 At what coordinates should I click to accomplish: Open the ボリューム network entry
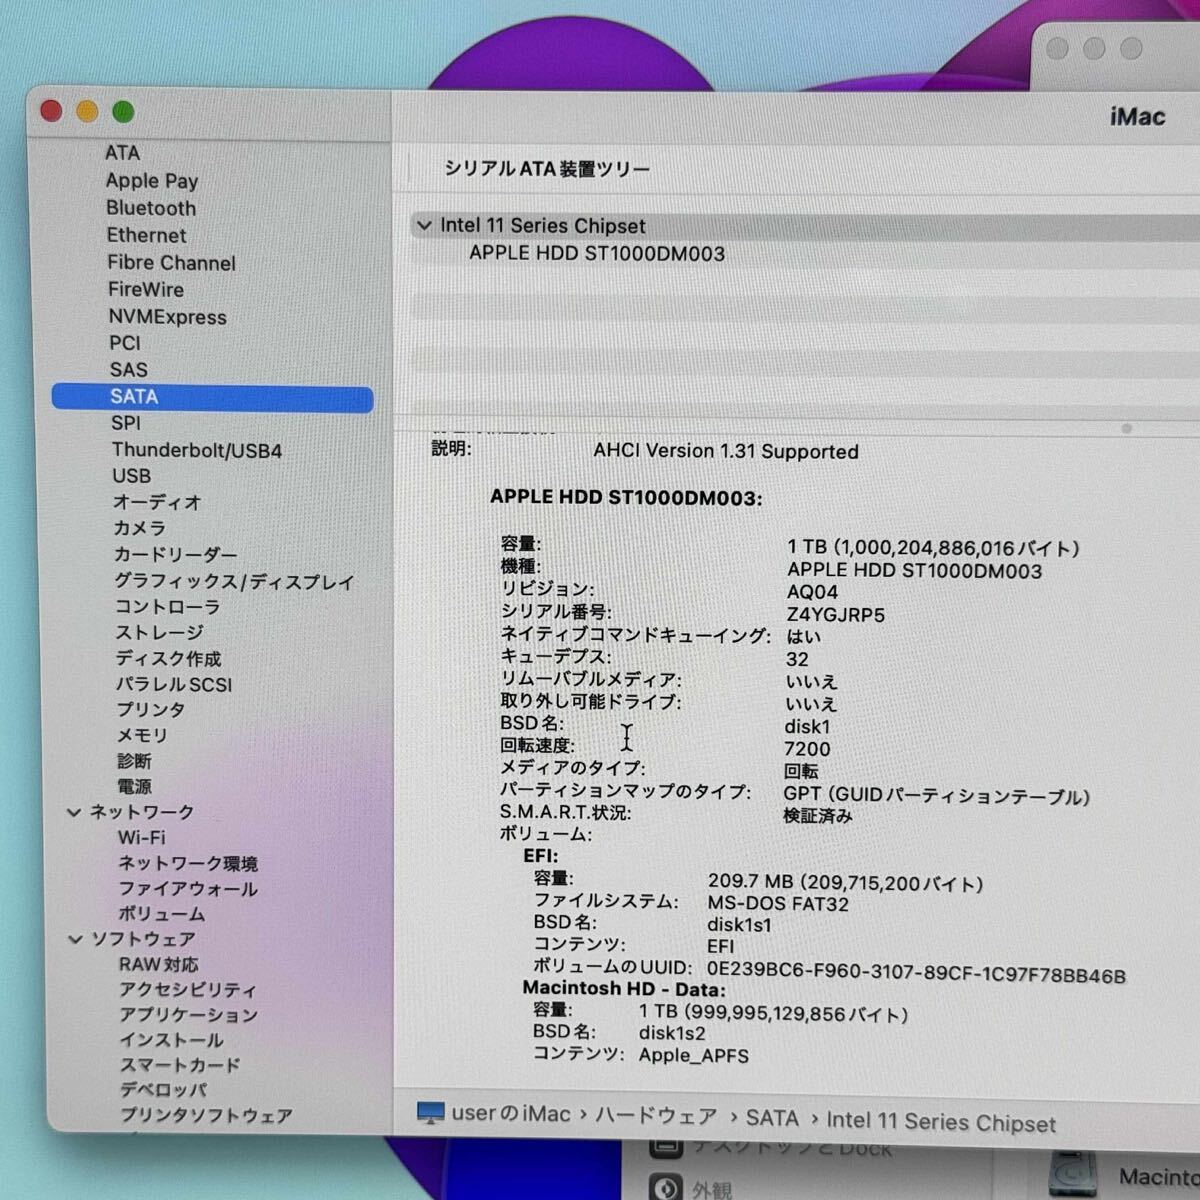point(162,914)
